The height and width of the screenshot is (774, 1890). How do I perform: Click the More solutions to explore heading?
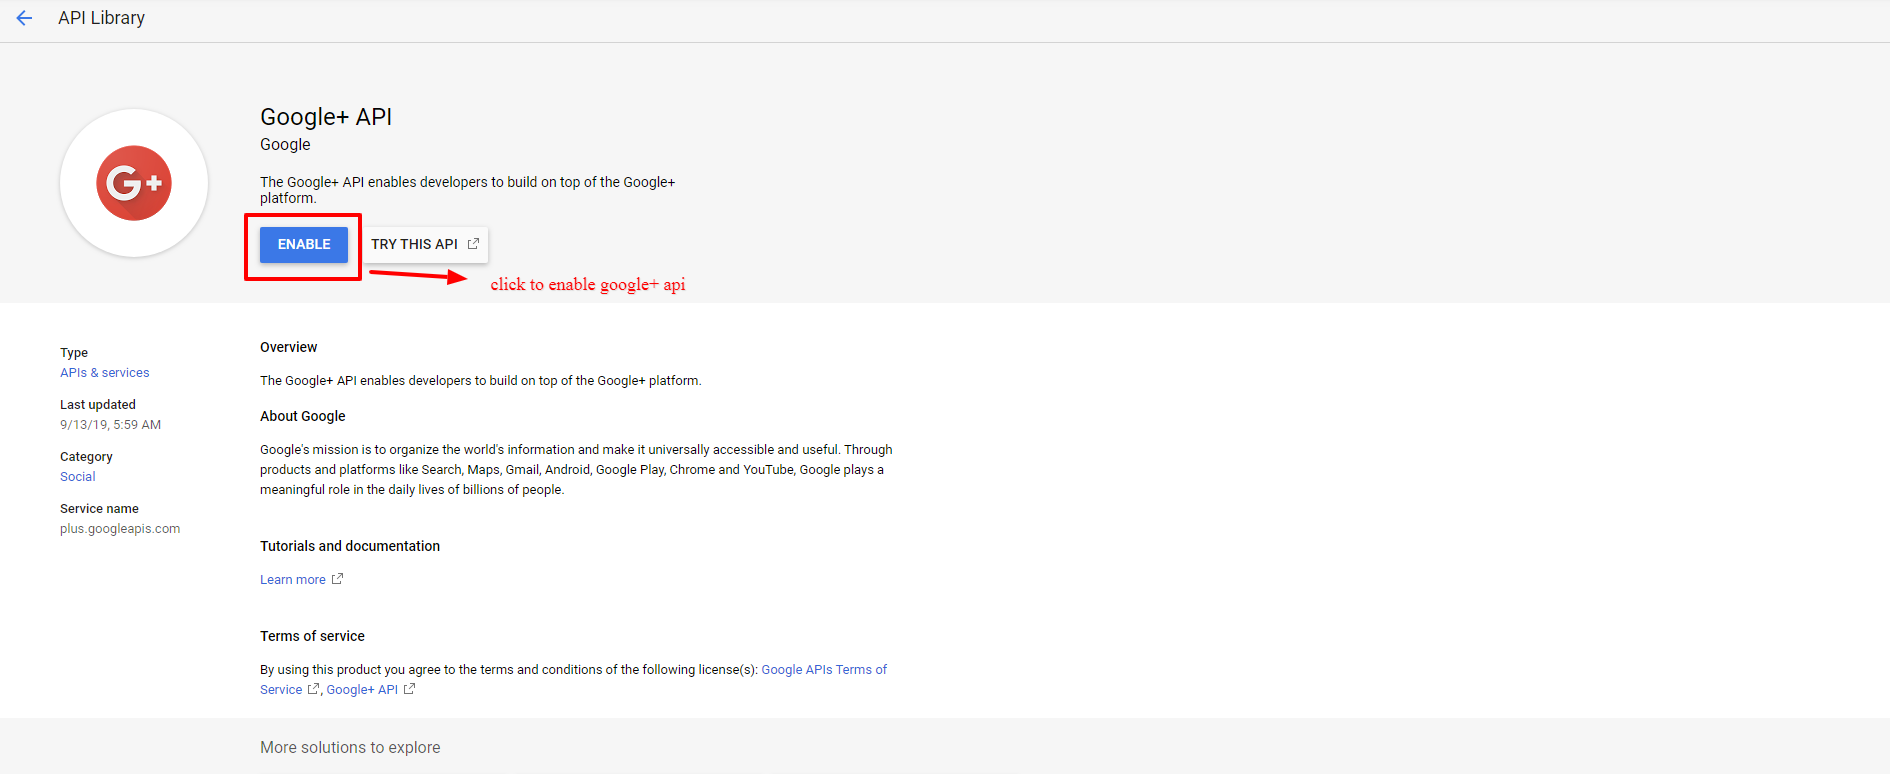(350, 748)
